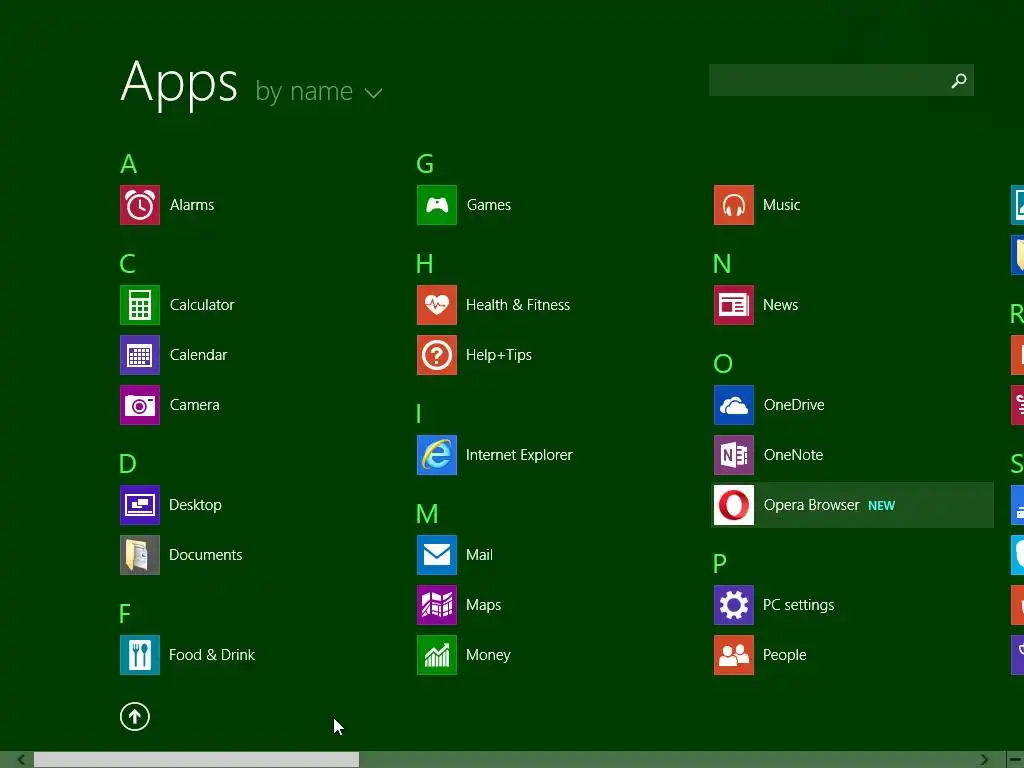Open the News app icon
This screenshot has width=1024, height=768.
(x=734, y=305)
